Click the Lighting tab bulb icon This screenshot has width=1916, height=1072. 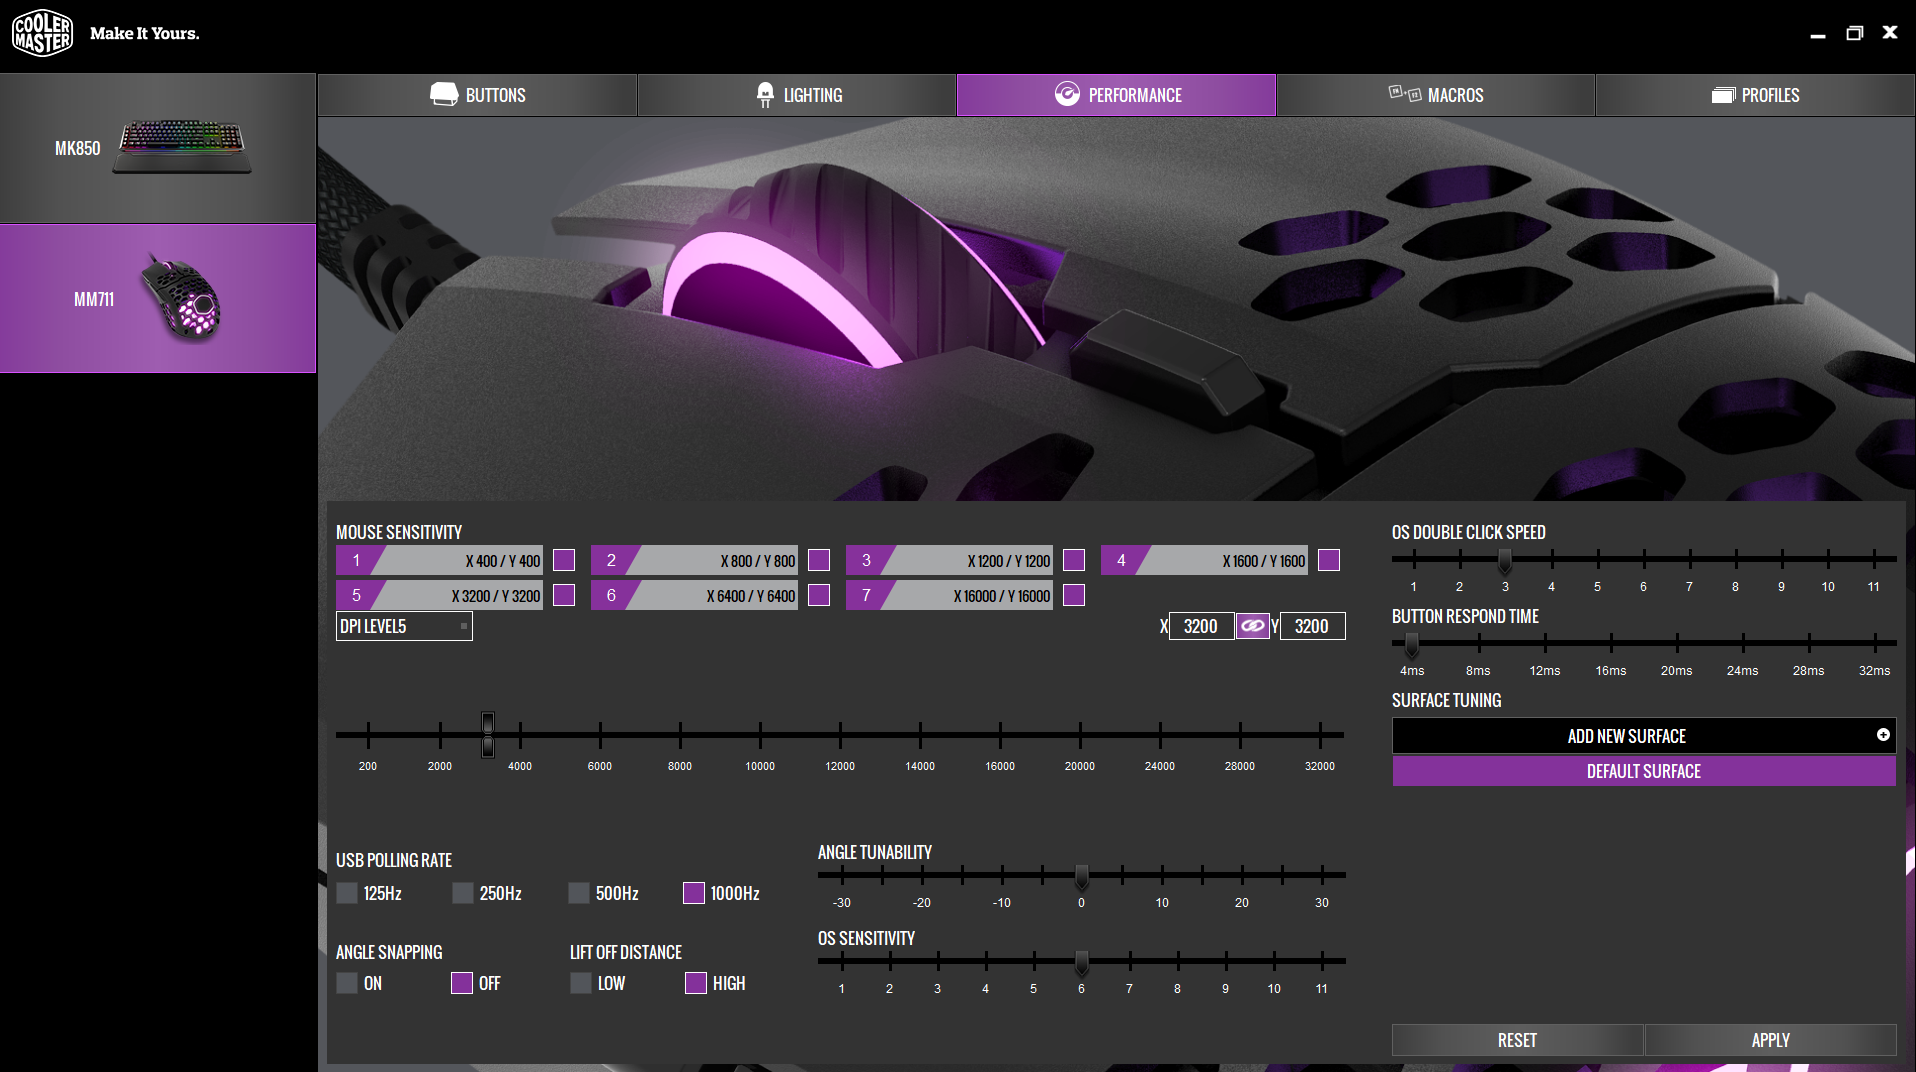click(x=765, y=95)
